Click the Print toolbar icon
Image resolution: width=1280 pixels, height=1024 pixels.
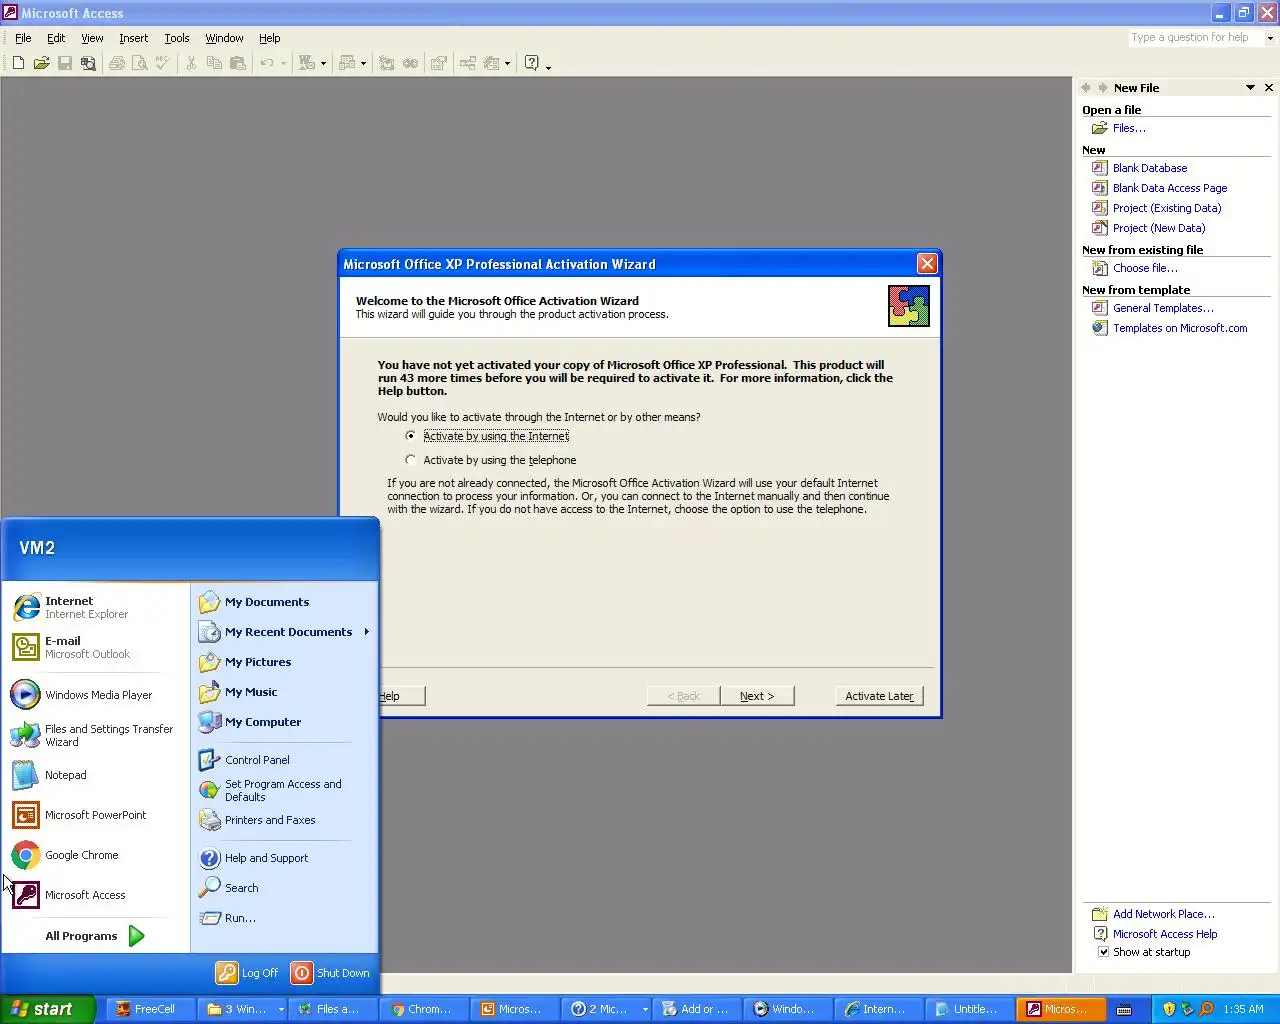point(117,63)
